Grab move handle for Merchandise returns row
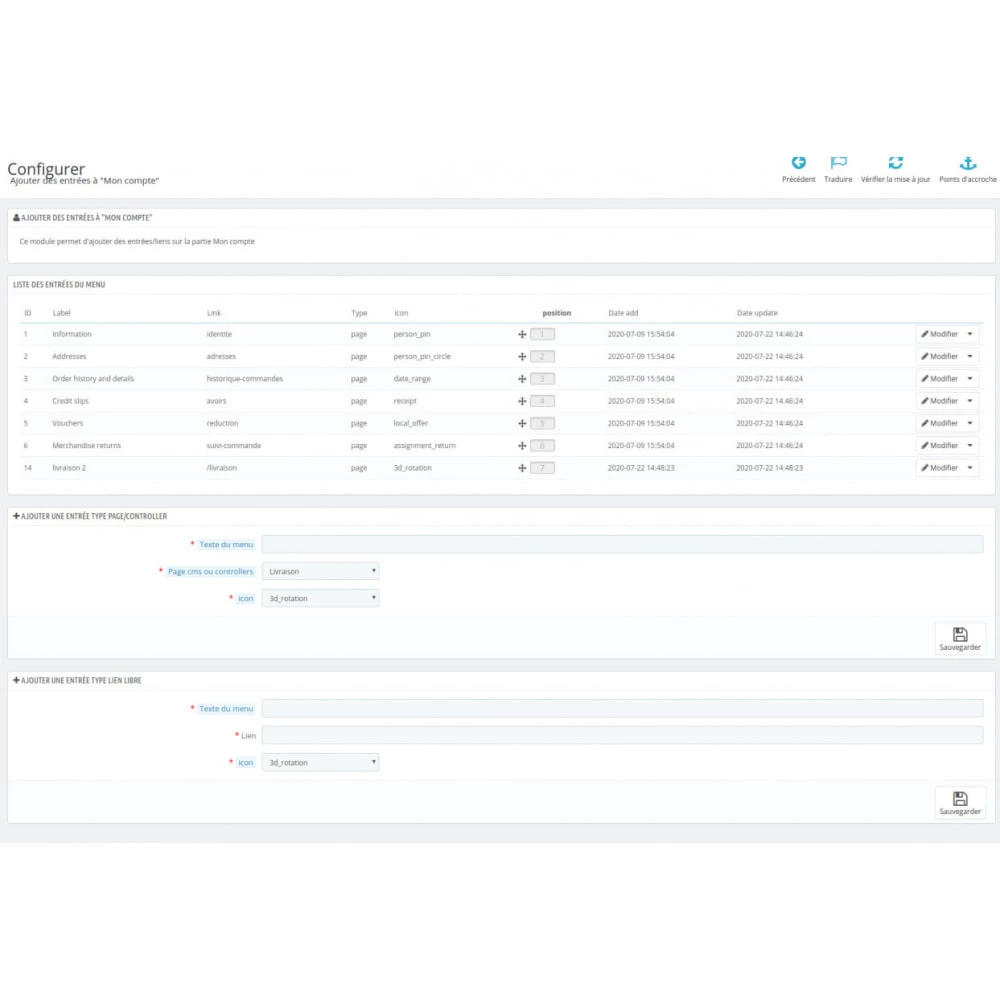 click(522, 446)
